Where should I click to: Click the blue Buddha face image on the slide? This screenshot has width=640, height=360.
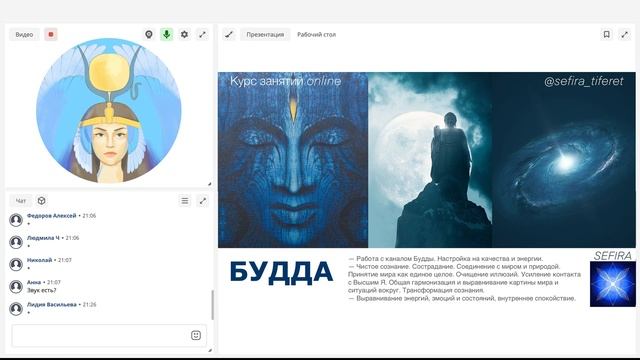click(x=293, y=160)
